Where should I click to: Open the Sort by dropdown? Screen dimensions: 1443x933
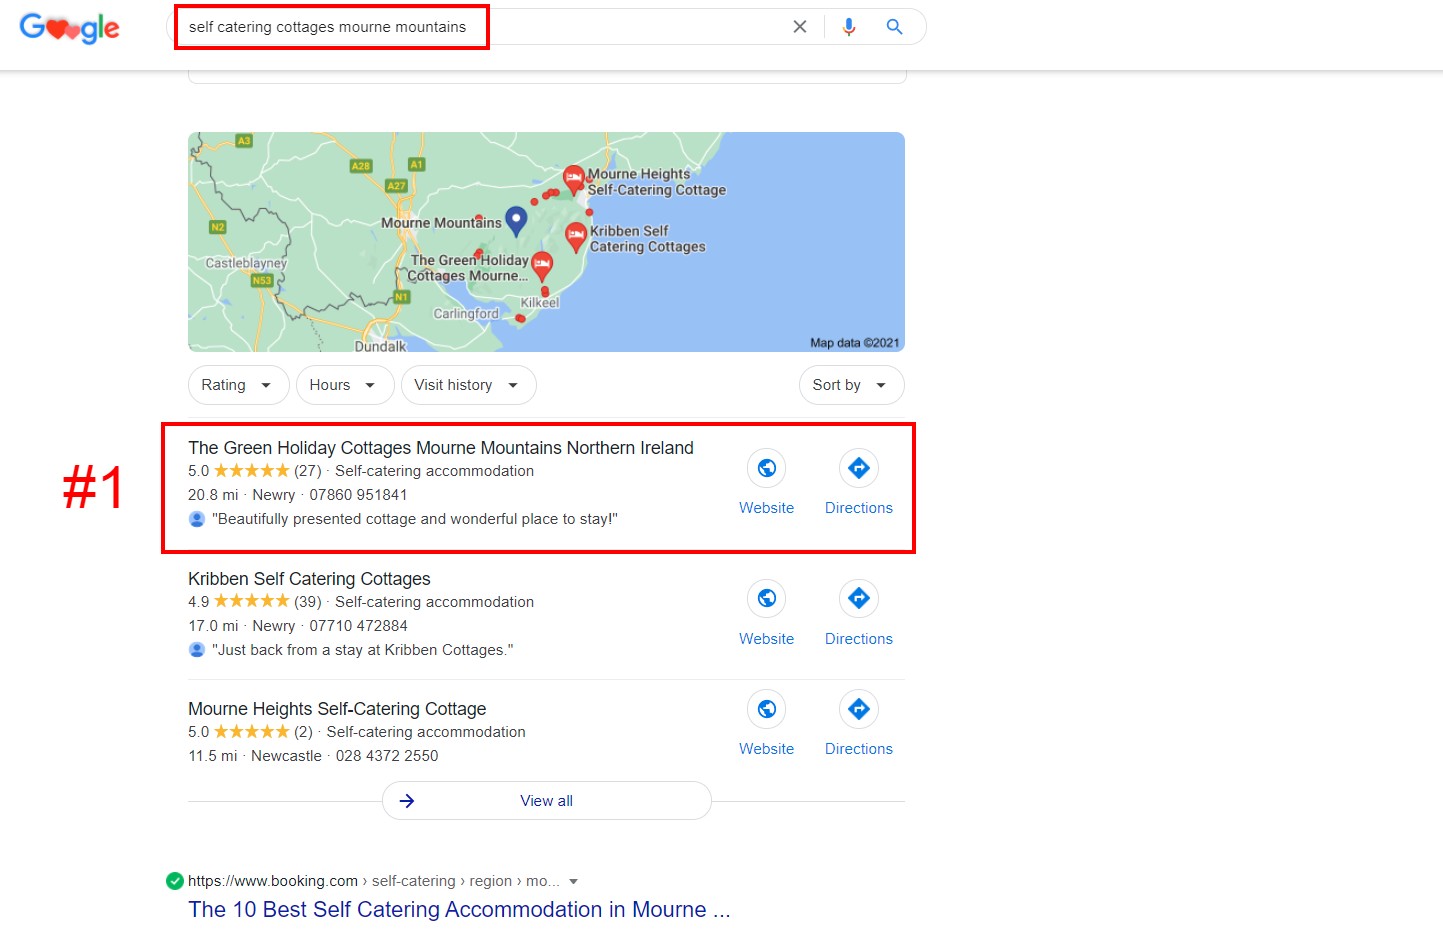(x=851, y=385)
